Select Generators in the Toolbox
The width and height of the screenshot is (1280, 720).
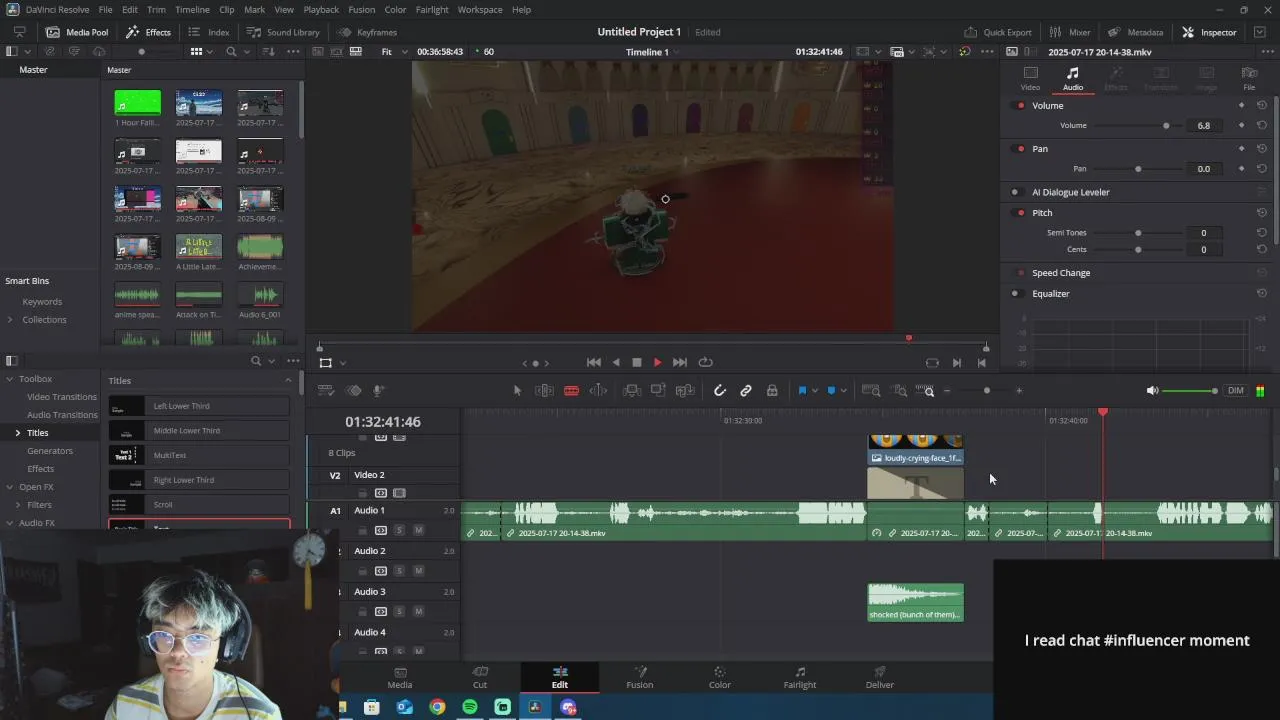click(x=50, y=451)
